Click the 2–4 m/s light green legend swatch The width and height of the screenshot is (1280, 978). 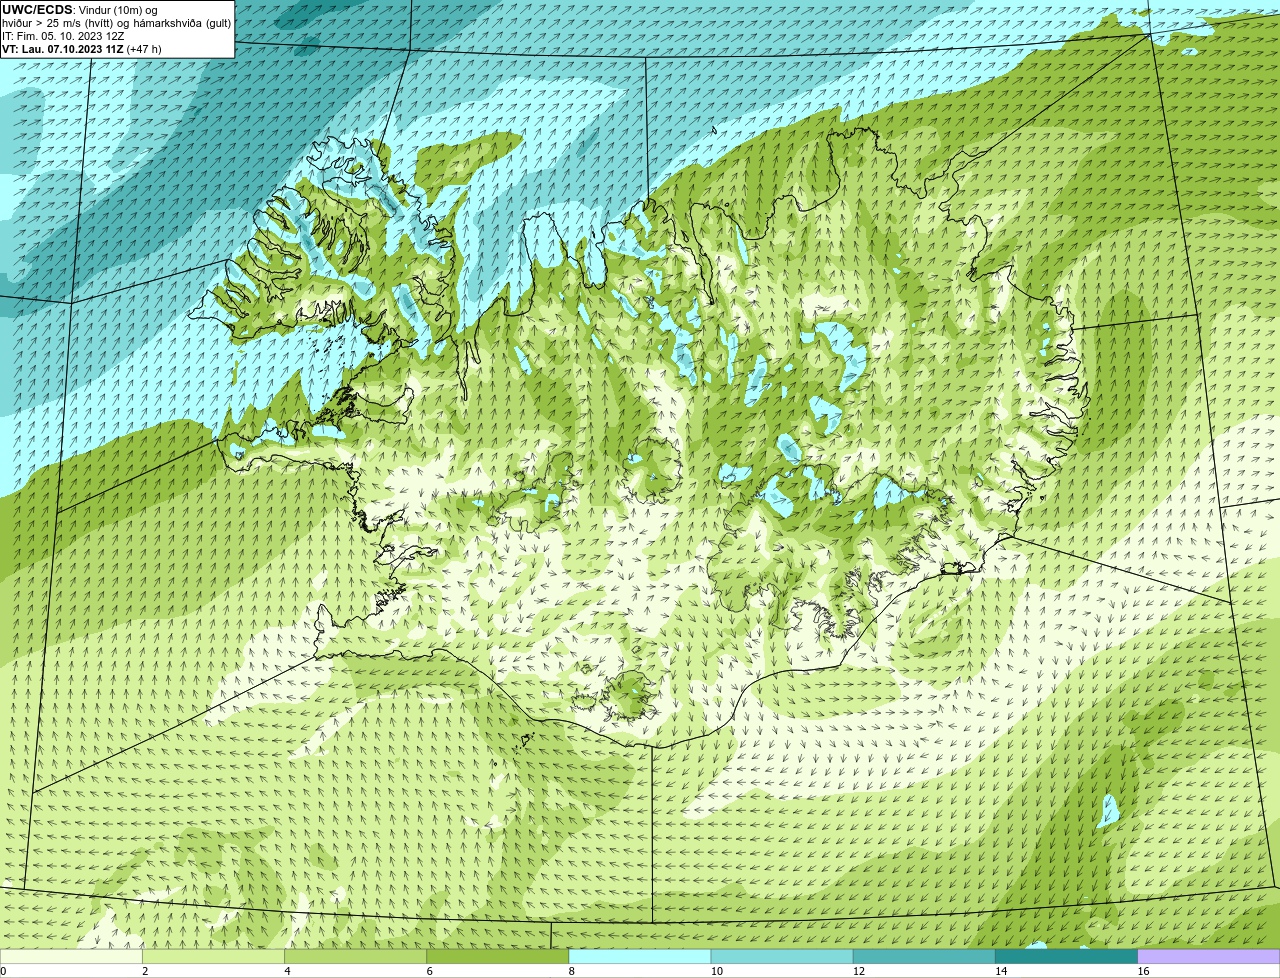tap(214, 957)
